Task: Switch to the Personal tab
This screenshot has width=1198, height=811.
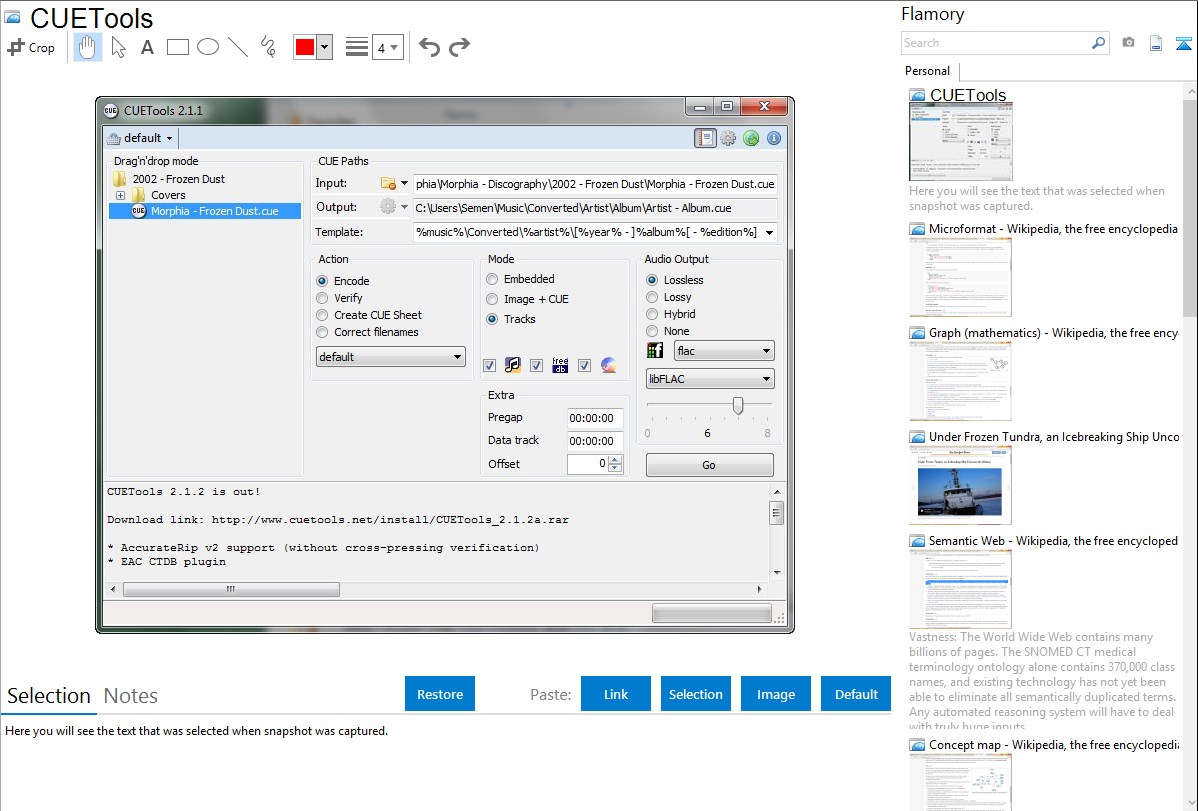Action: click(x=928, y=71)
